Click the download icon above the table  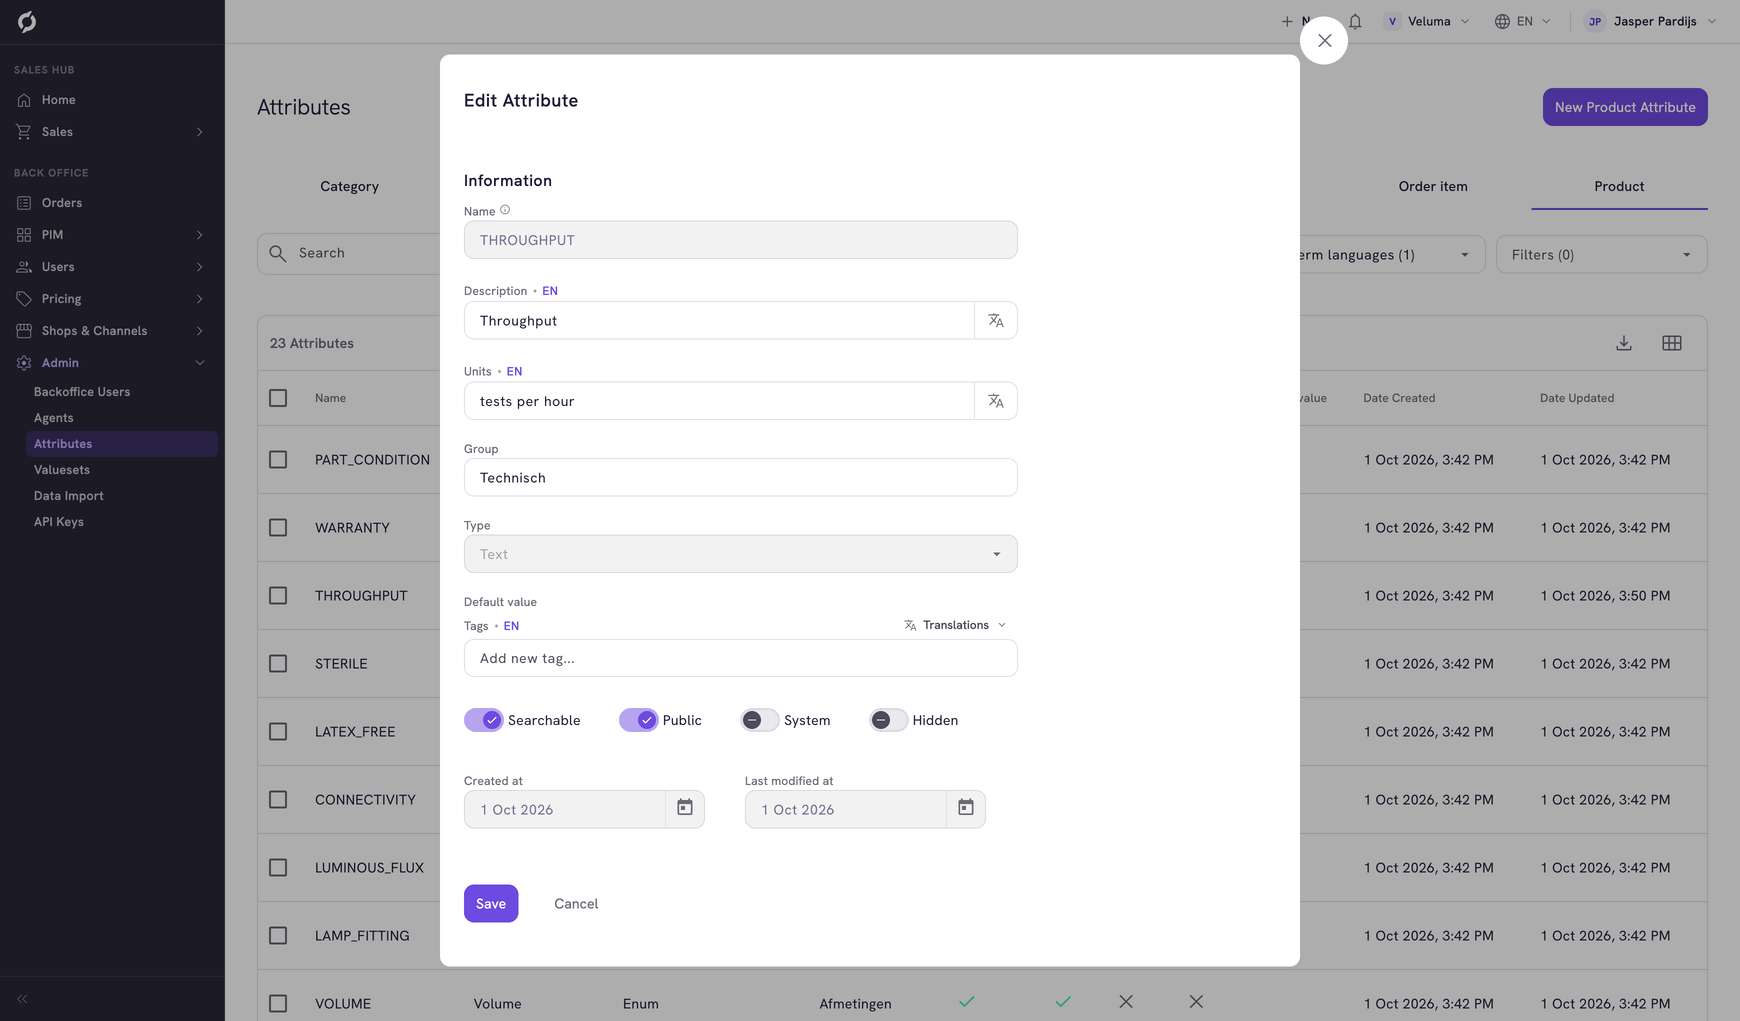point(1624,343)
